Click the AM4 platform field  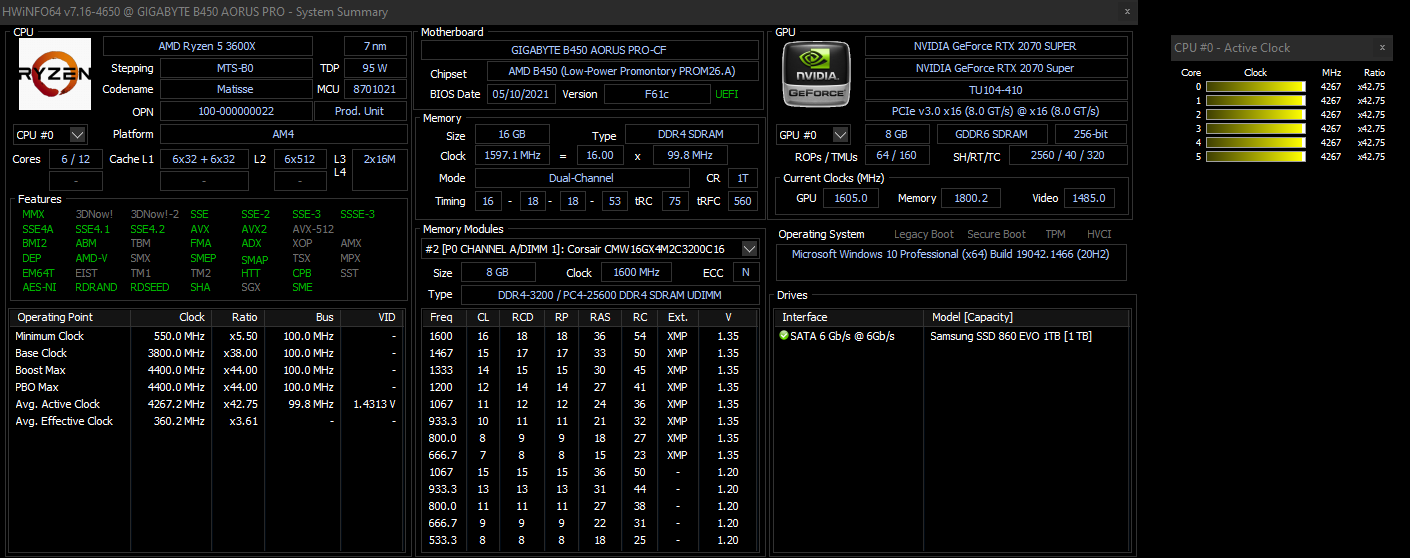pos(283,134)
